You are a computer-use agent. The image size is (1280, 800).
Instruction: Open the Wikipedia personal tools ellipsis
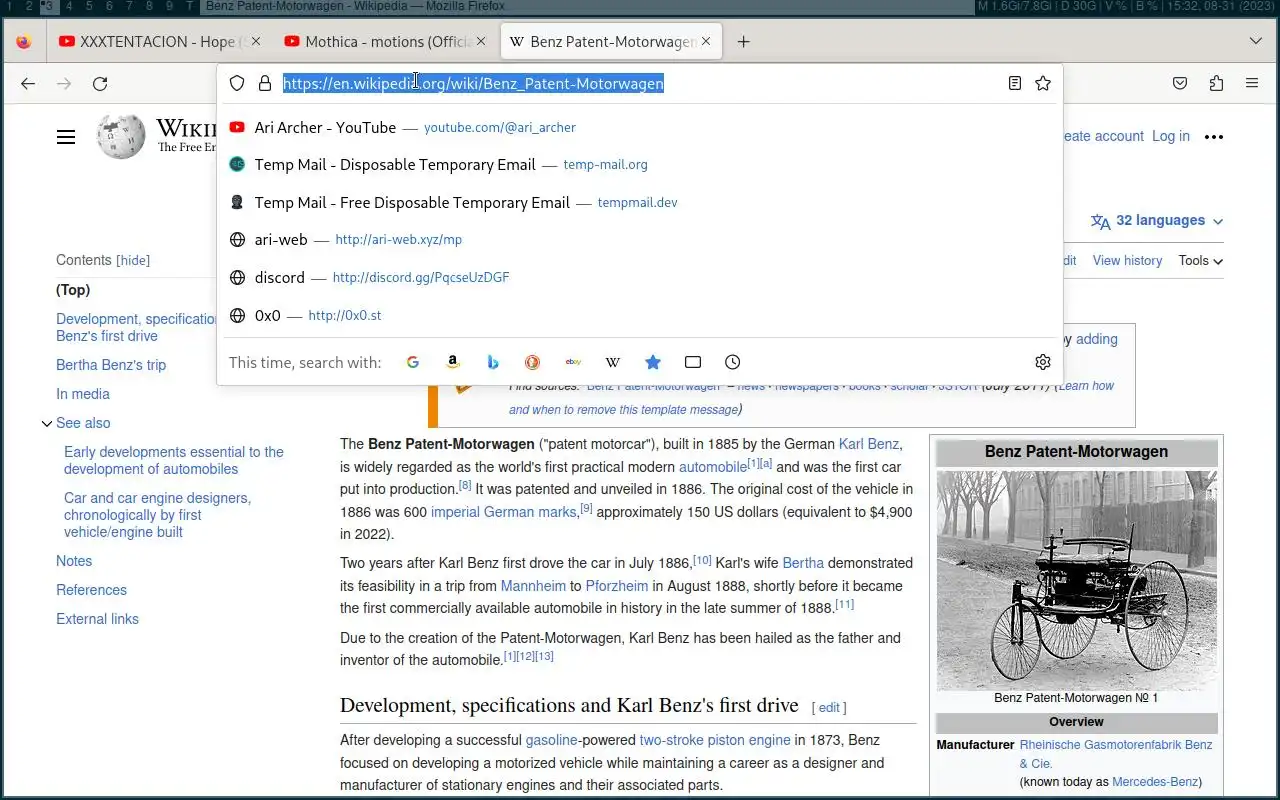coord(1214,137)
